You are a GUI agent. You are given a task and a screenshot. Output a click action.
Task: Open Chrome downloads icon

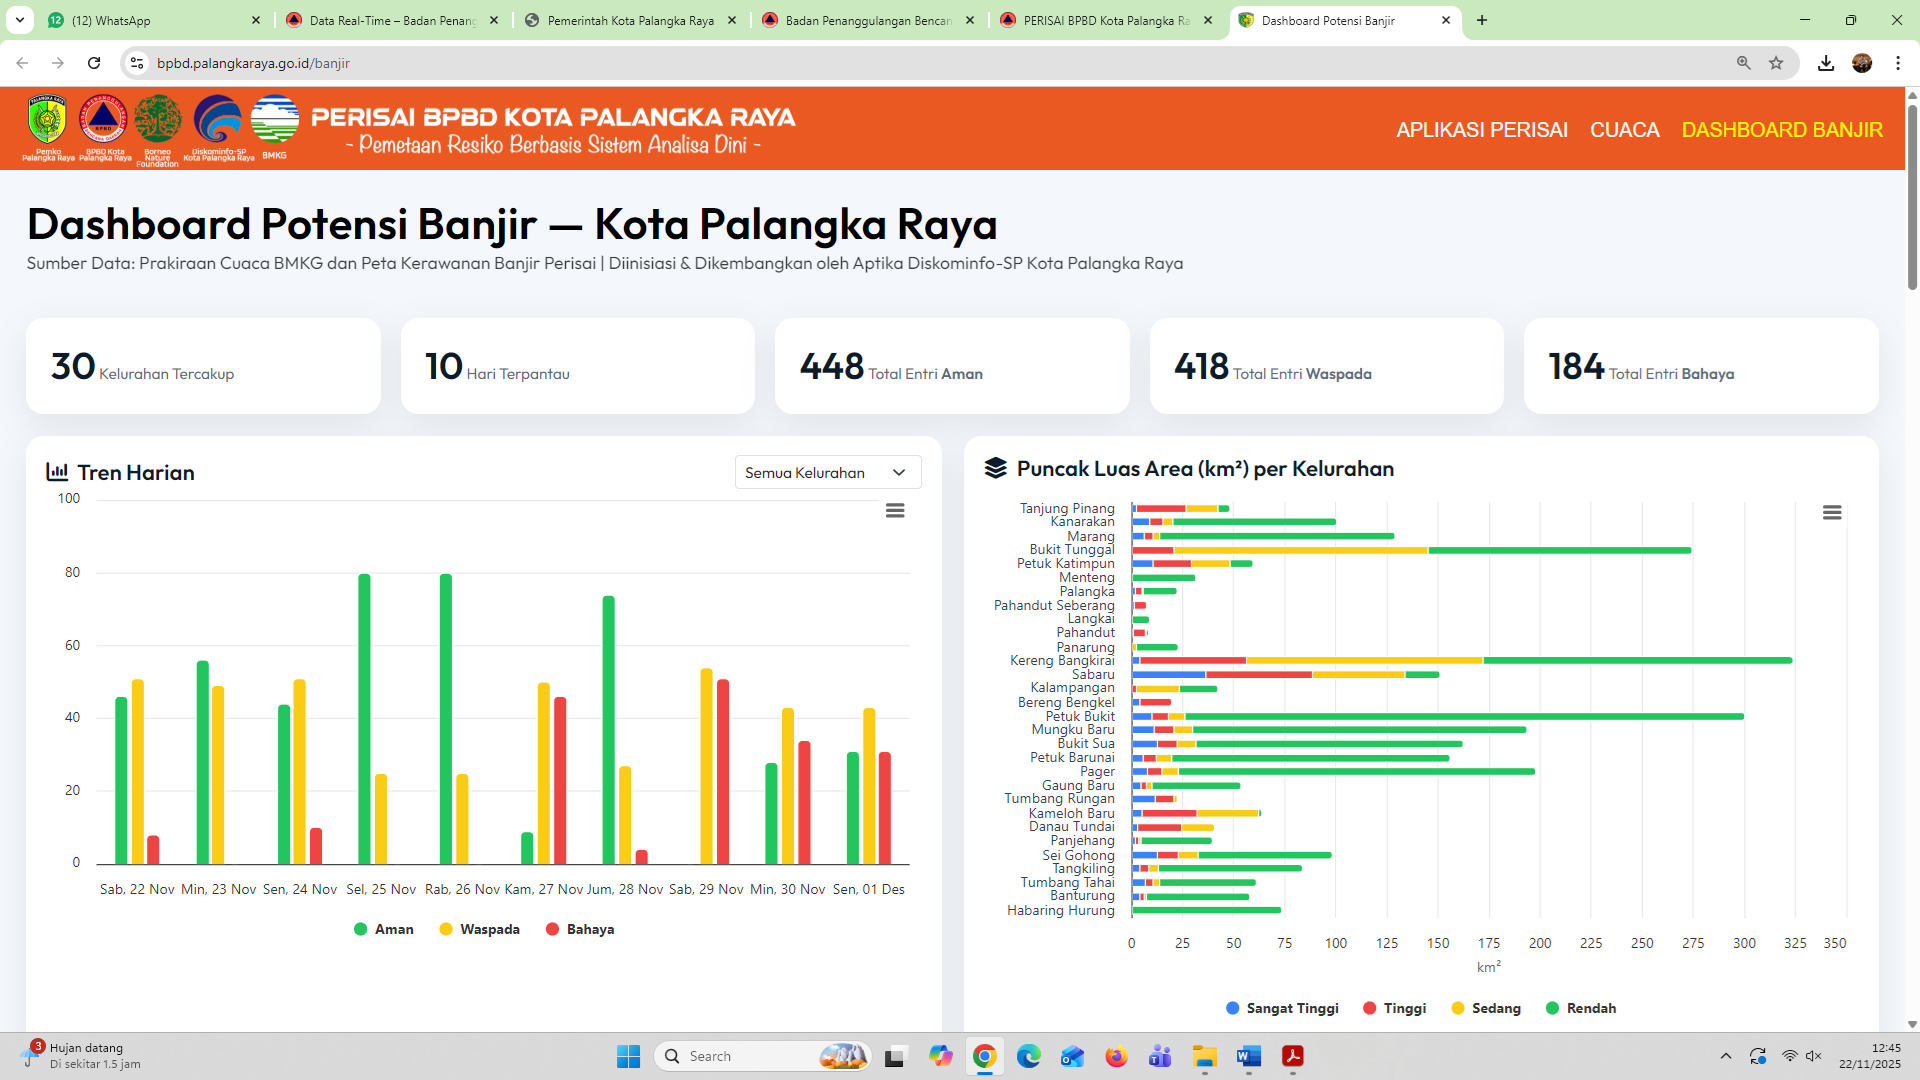[x=1825, y=63]
